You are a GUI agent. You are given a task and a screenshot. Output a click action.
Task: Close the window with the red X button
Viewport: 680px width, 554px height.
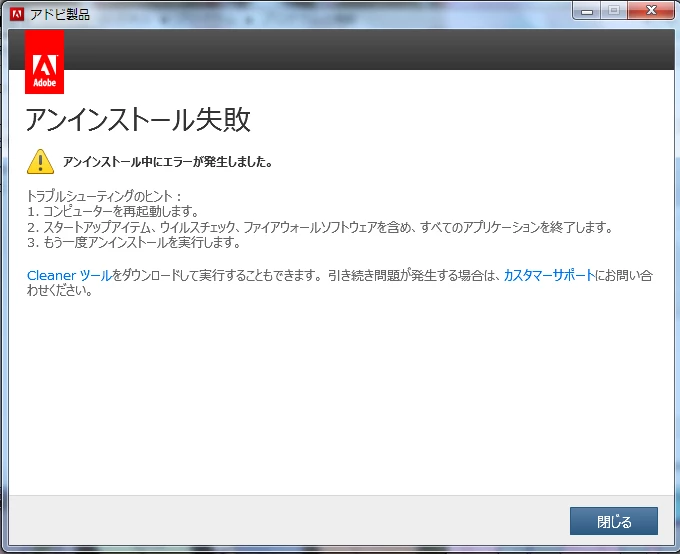click(651, 11)
